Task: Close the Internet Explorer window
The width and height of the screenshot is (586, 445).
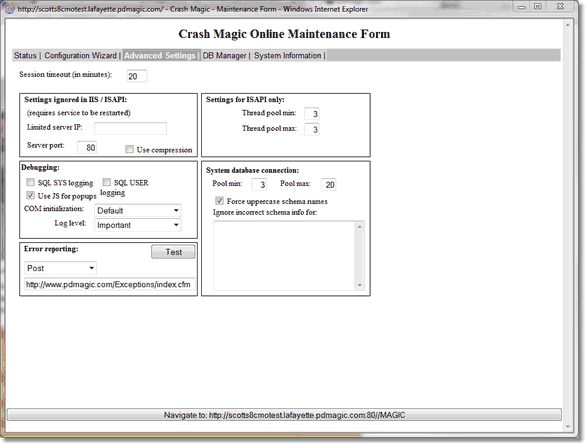Action: click(560, 7)
